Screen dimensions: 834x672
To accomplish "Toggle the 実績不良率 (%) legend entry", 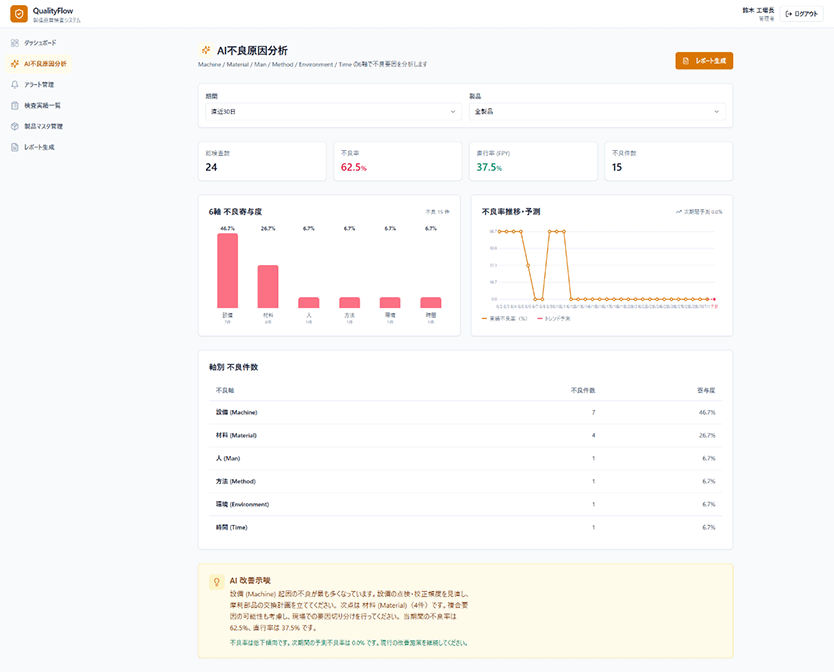I will click(x=504, y=319).
